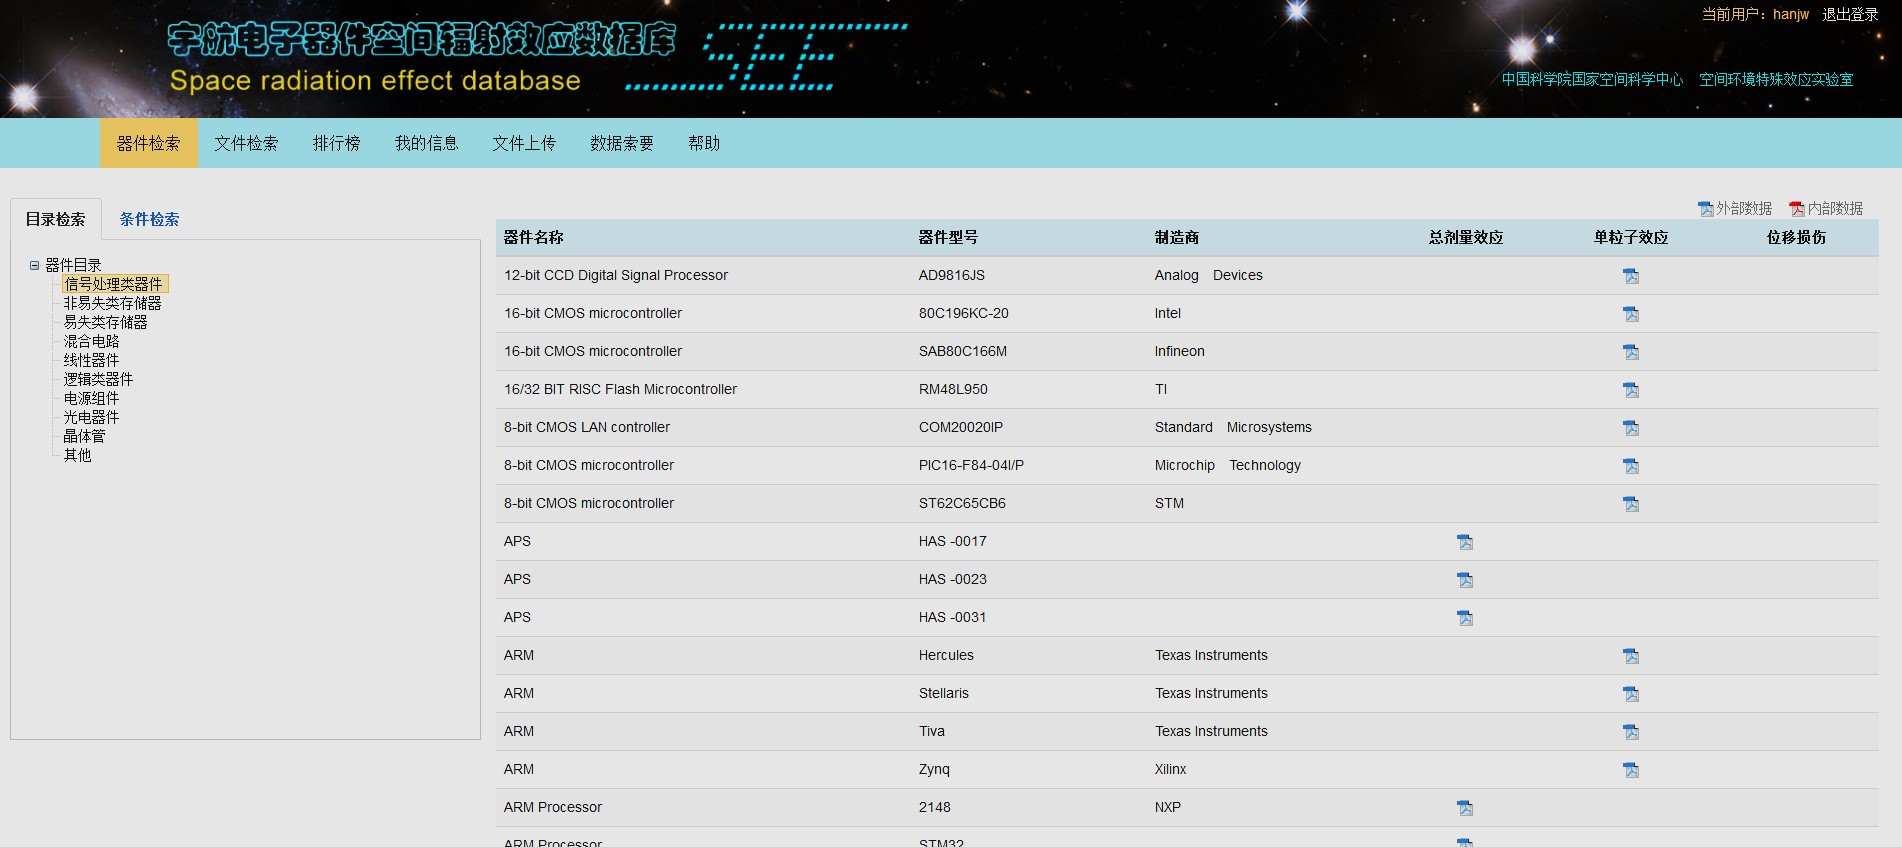The width and height of the screenshot is (1902, 848).
Task: Open total dose file for HAS -0031
Action: [x=1464, y=618]
